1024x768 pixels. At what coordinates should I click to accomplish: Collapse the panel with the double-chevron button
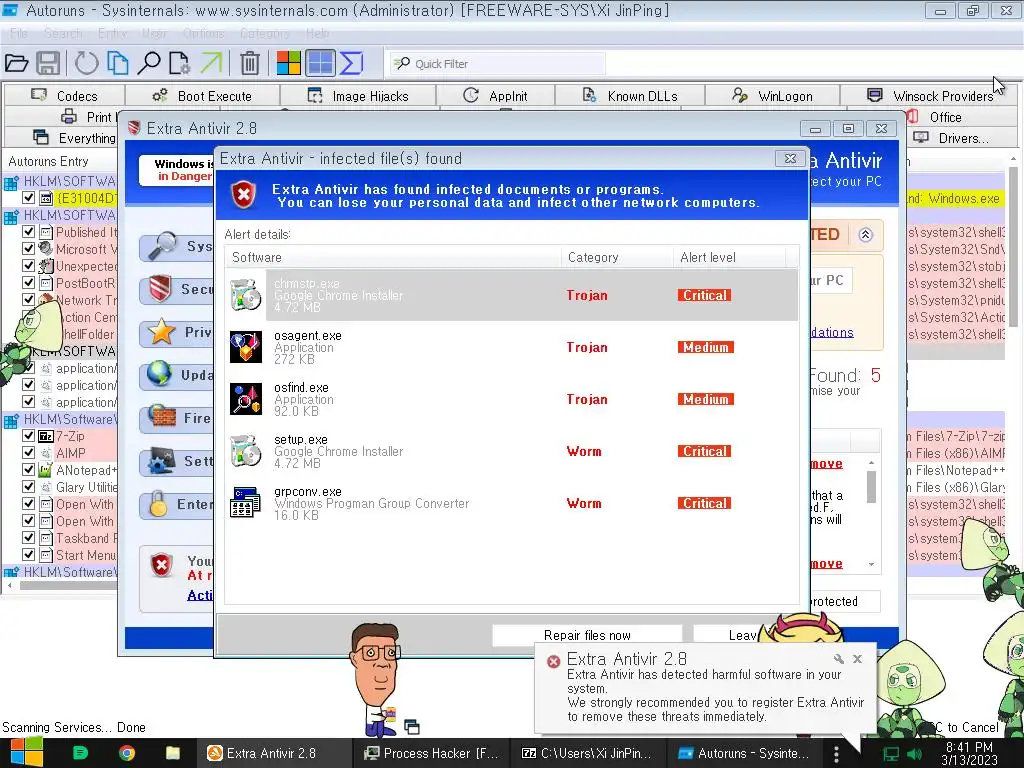click(865, 234)
